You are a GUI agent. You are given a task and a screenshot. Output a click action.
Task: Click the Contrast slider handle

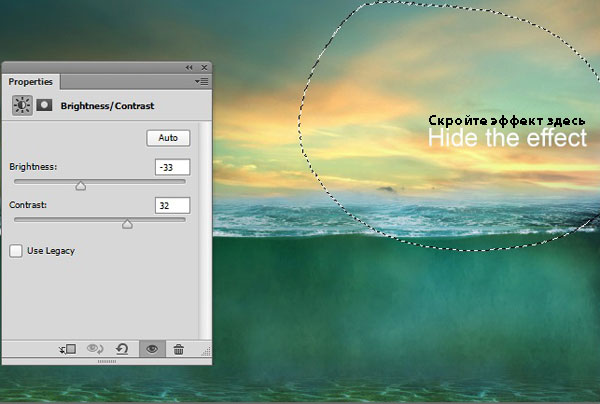pyautogui.click(x=127, y=224)
